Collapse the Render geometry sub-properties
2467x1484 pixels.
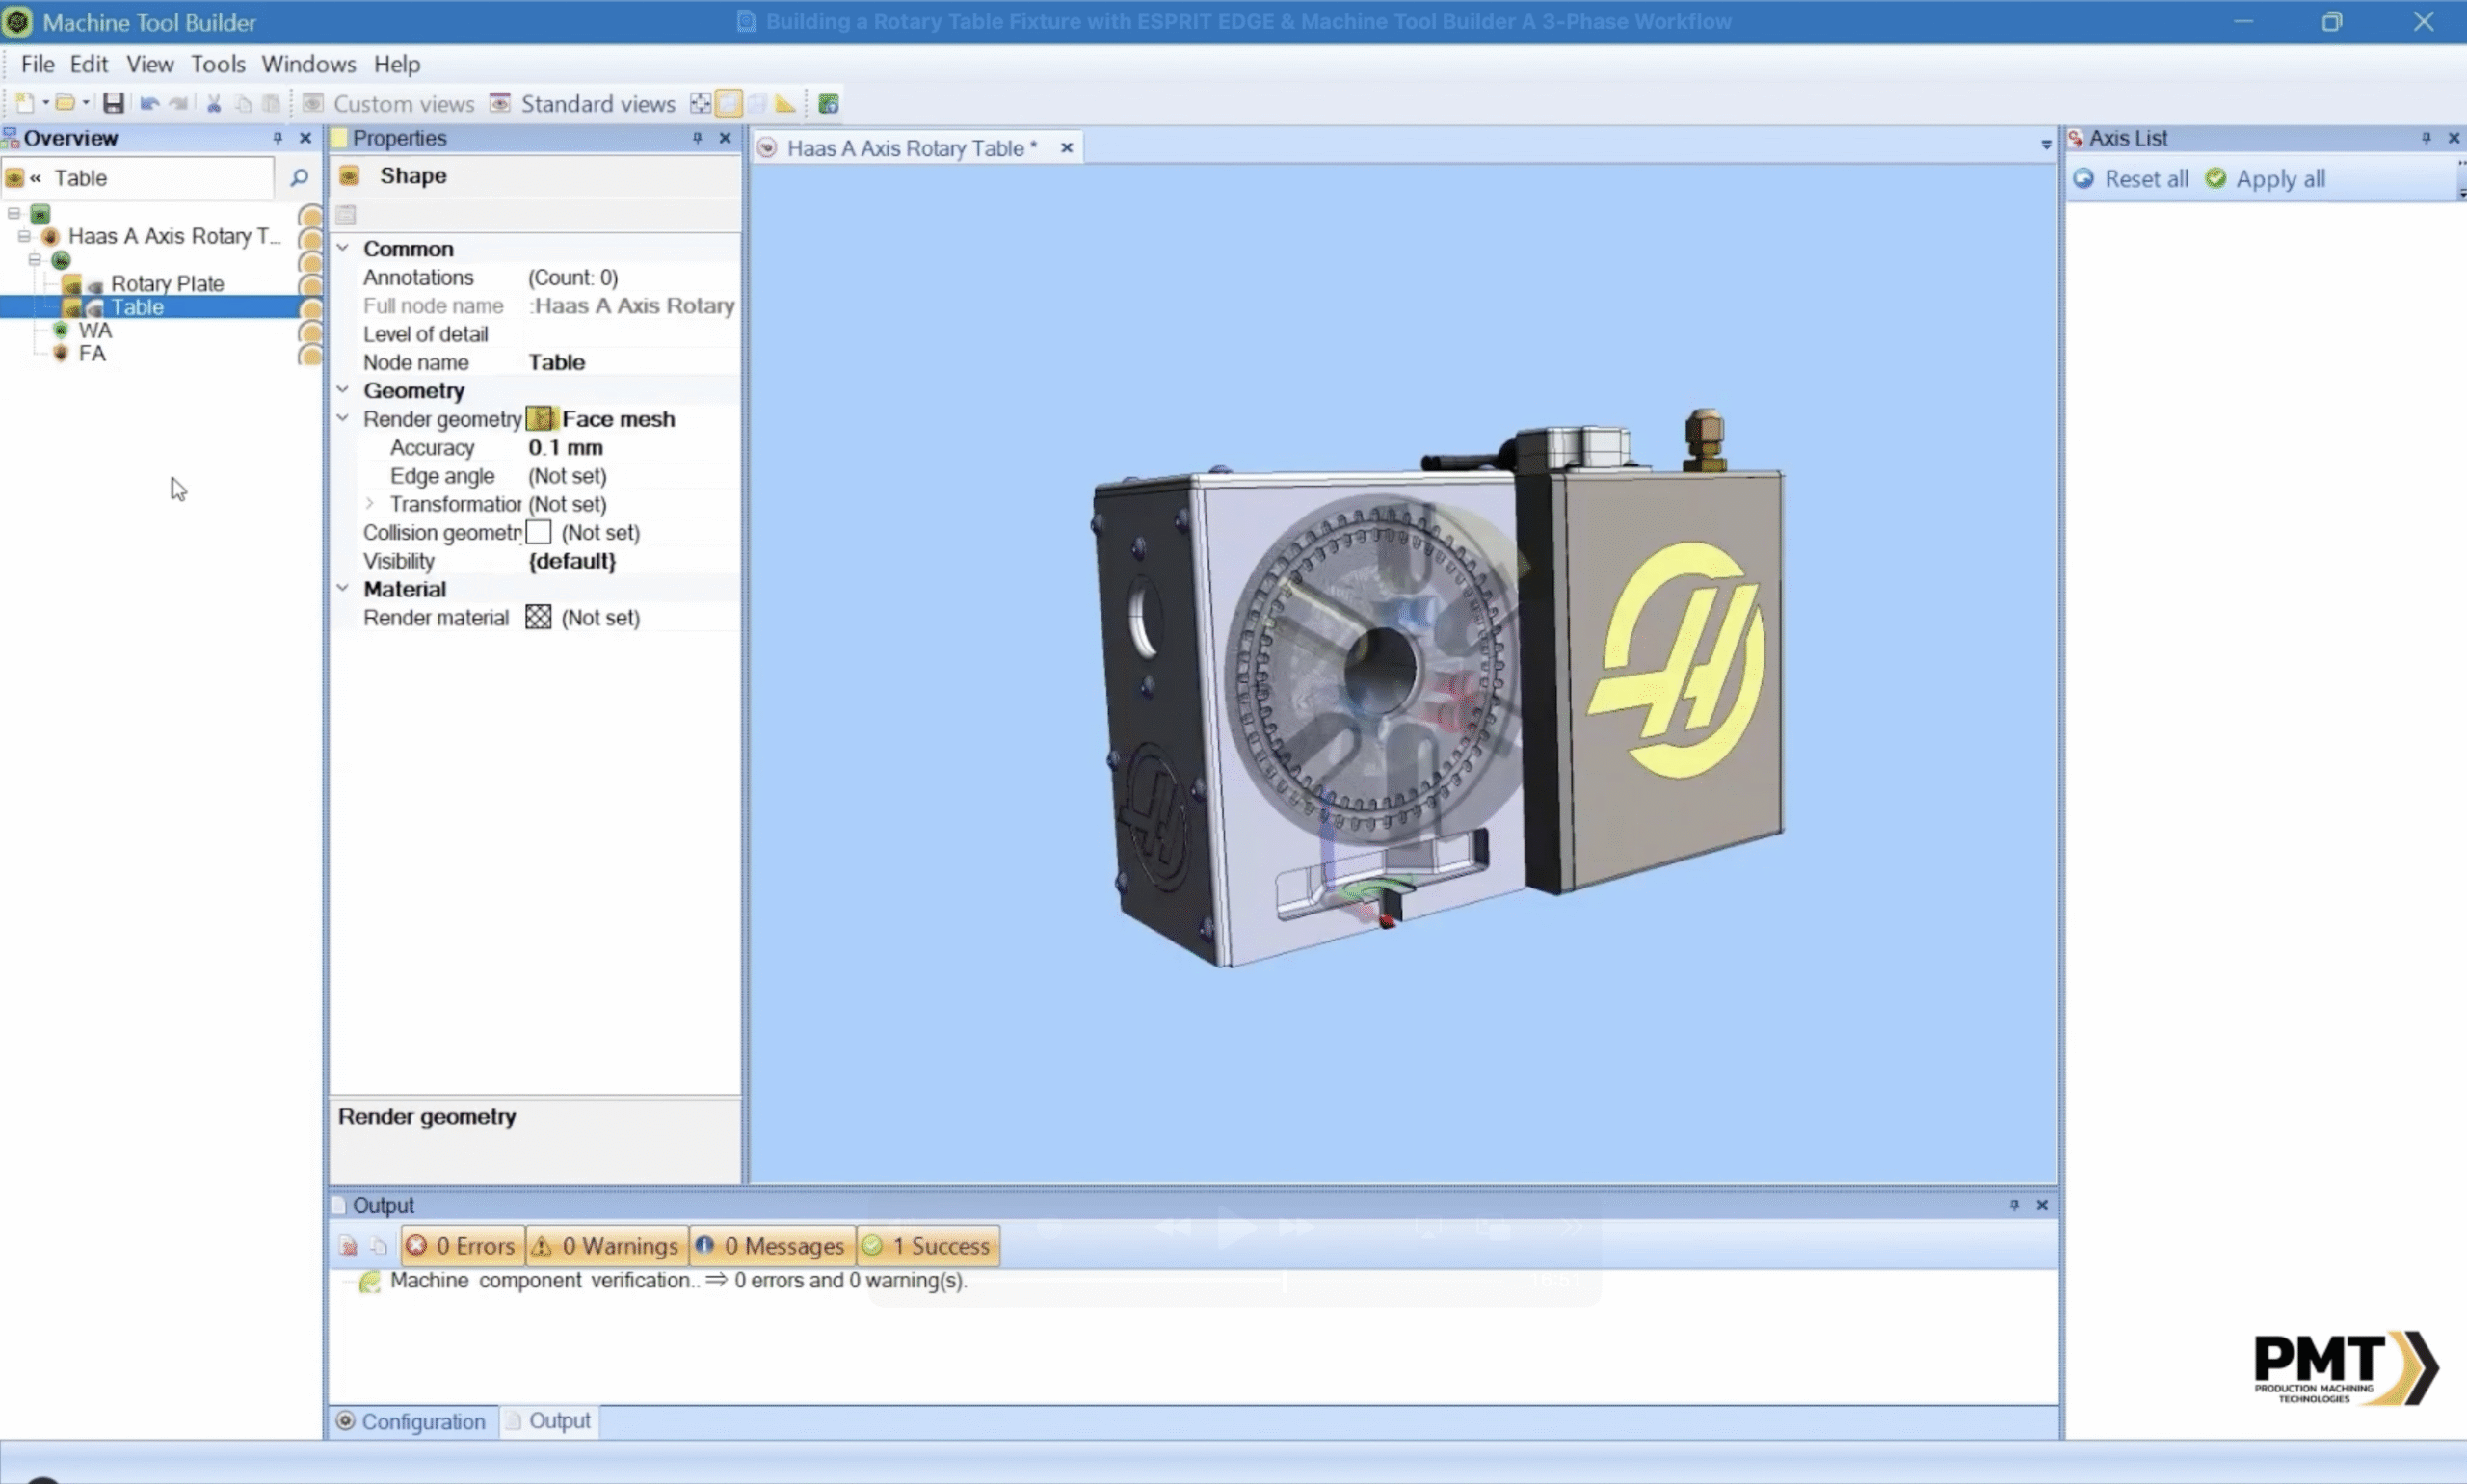(x=343, y=419)
